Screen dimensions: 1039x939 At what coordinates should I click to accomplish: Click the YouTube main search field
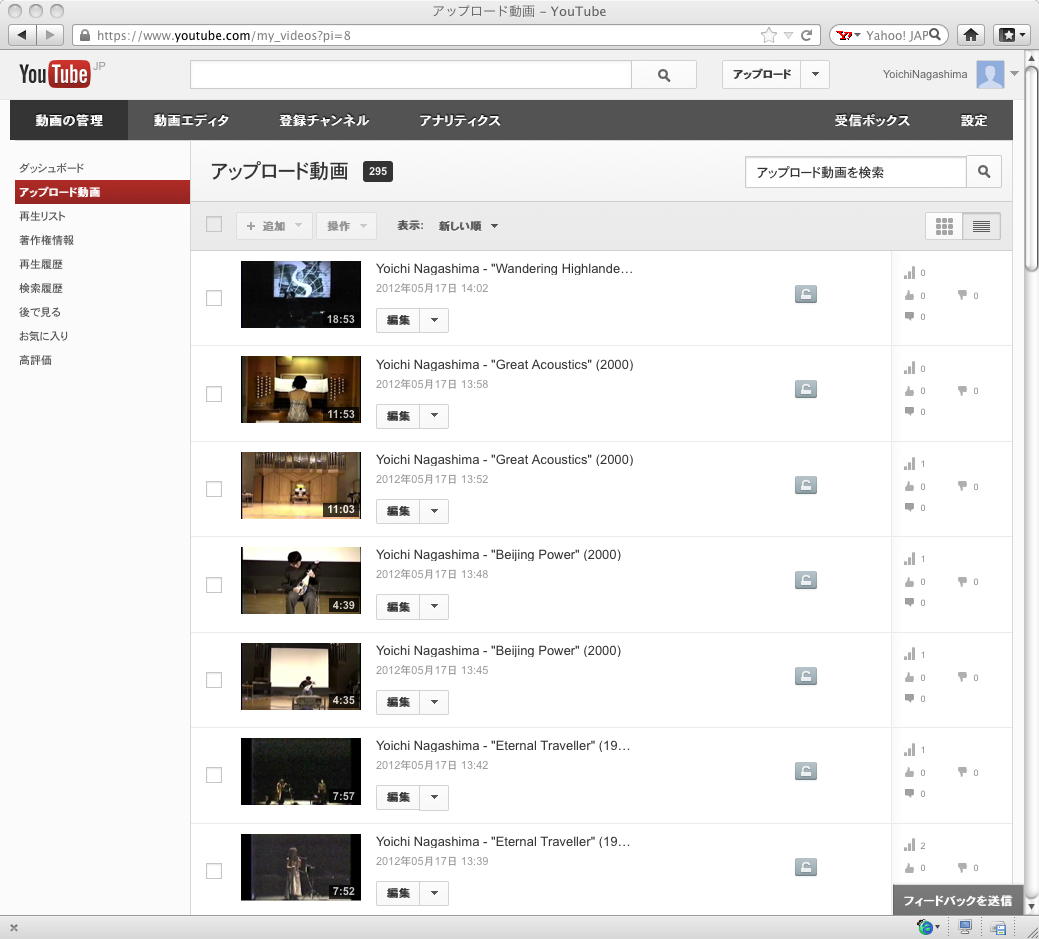point(411,75)
